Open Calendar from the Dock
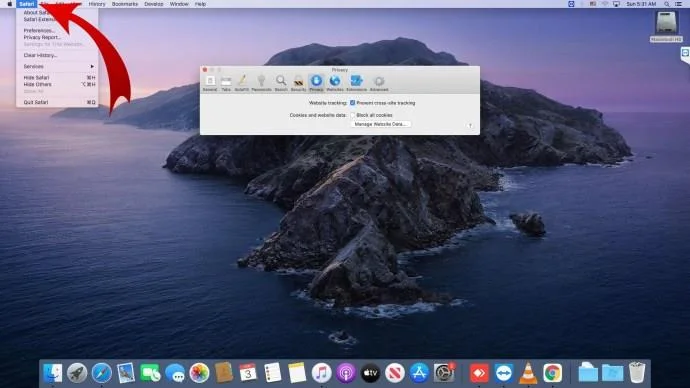 [248, 373]
